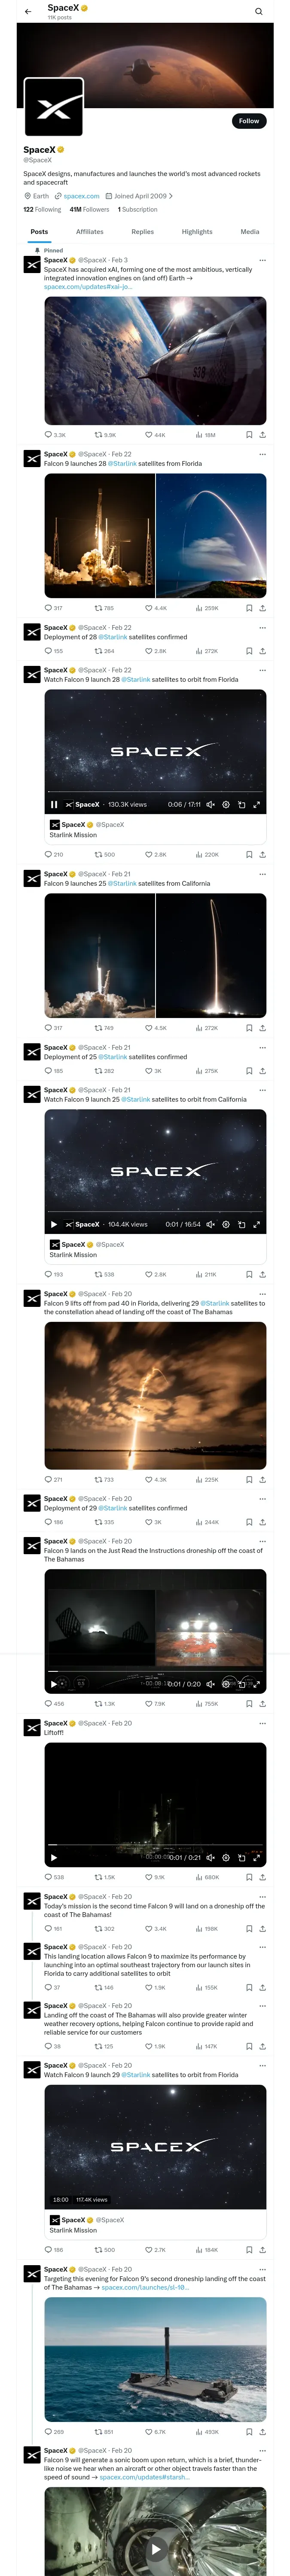The width and height of the screenshot is (290, 2576).
Task: Unmute the 17:11 Starlink launch video
Action: coord(210,804)
